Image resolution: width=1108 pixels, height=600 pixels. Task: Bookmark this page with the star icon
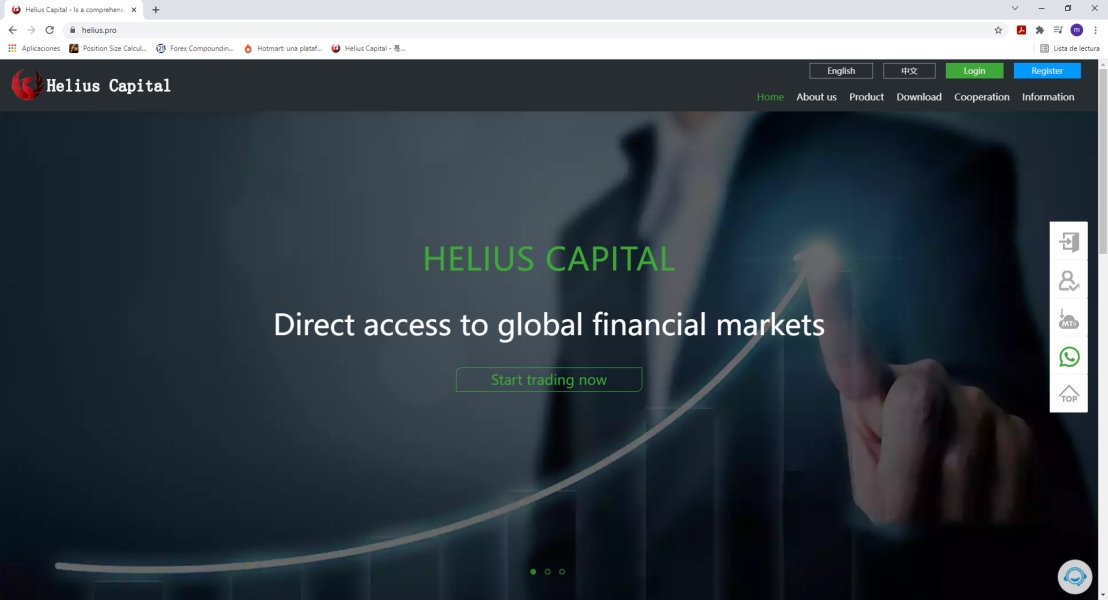[x=998, y=30]
